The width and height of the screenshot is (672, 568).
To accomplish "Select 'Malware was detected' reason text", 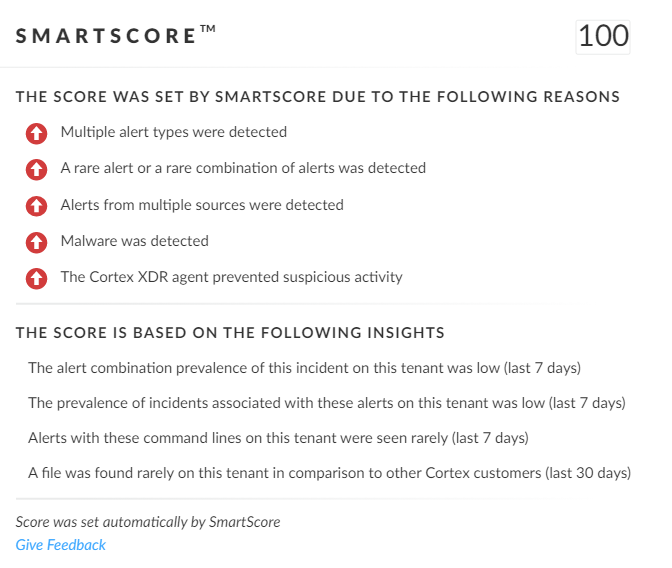I will tap(135, 241).
